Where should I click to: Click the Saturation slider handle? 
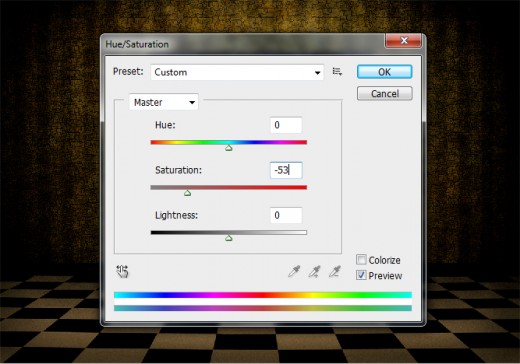(x=187, y=193)
